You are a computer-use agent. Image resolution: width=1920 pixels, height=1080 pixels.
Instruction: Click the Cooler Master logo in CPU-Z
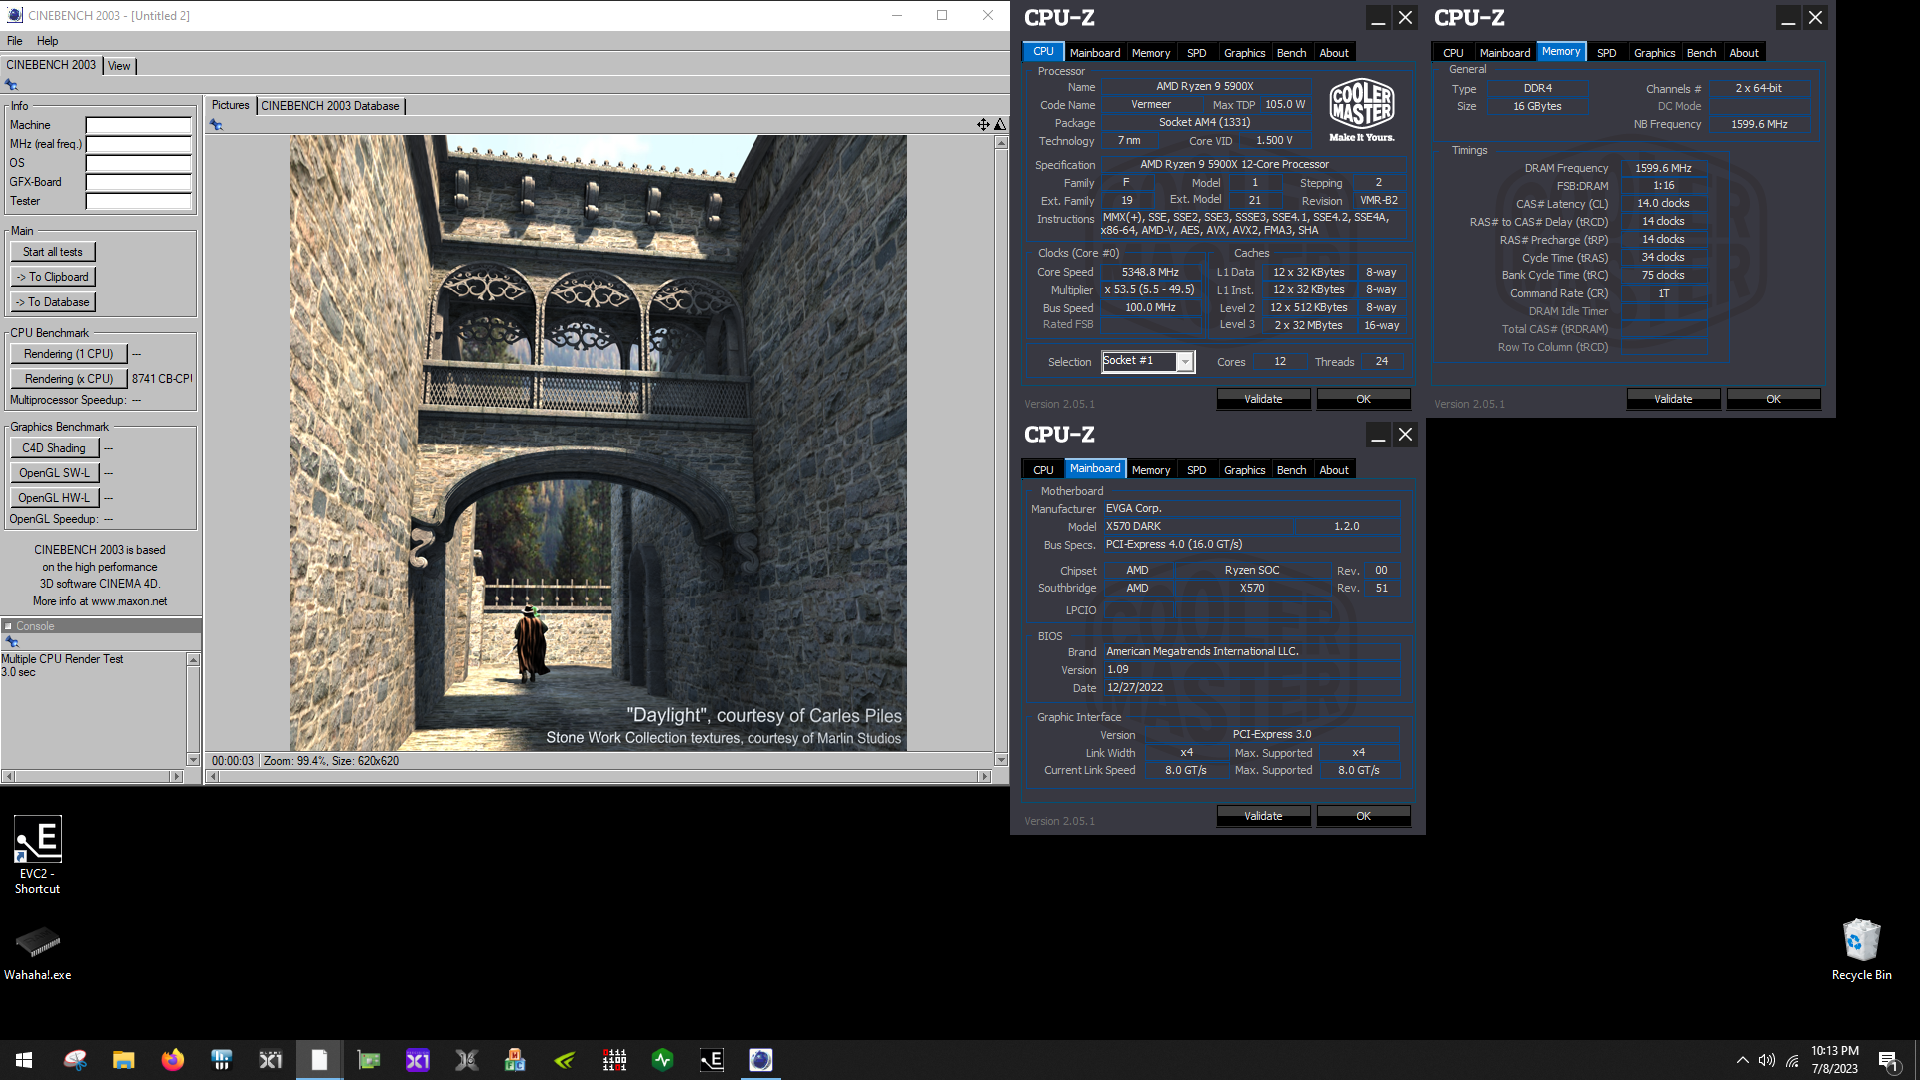(1361, 109)
